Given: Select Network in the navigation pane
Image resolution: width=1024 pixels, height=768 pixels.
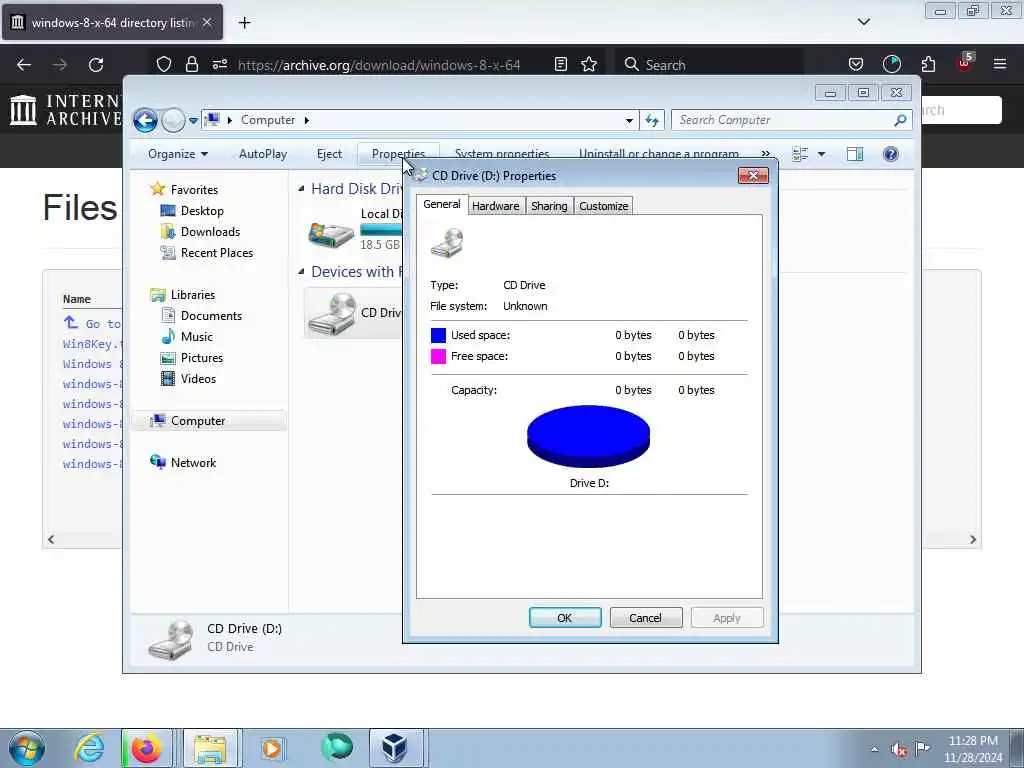Looking at the screenshot, I should 193,462.
